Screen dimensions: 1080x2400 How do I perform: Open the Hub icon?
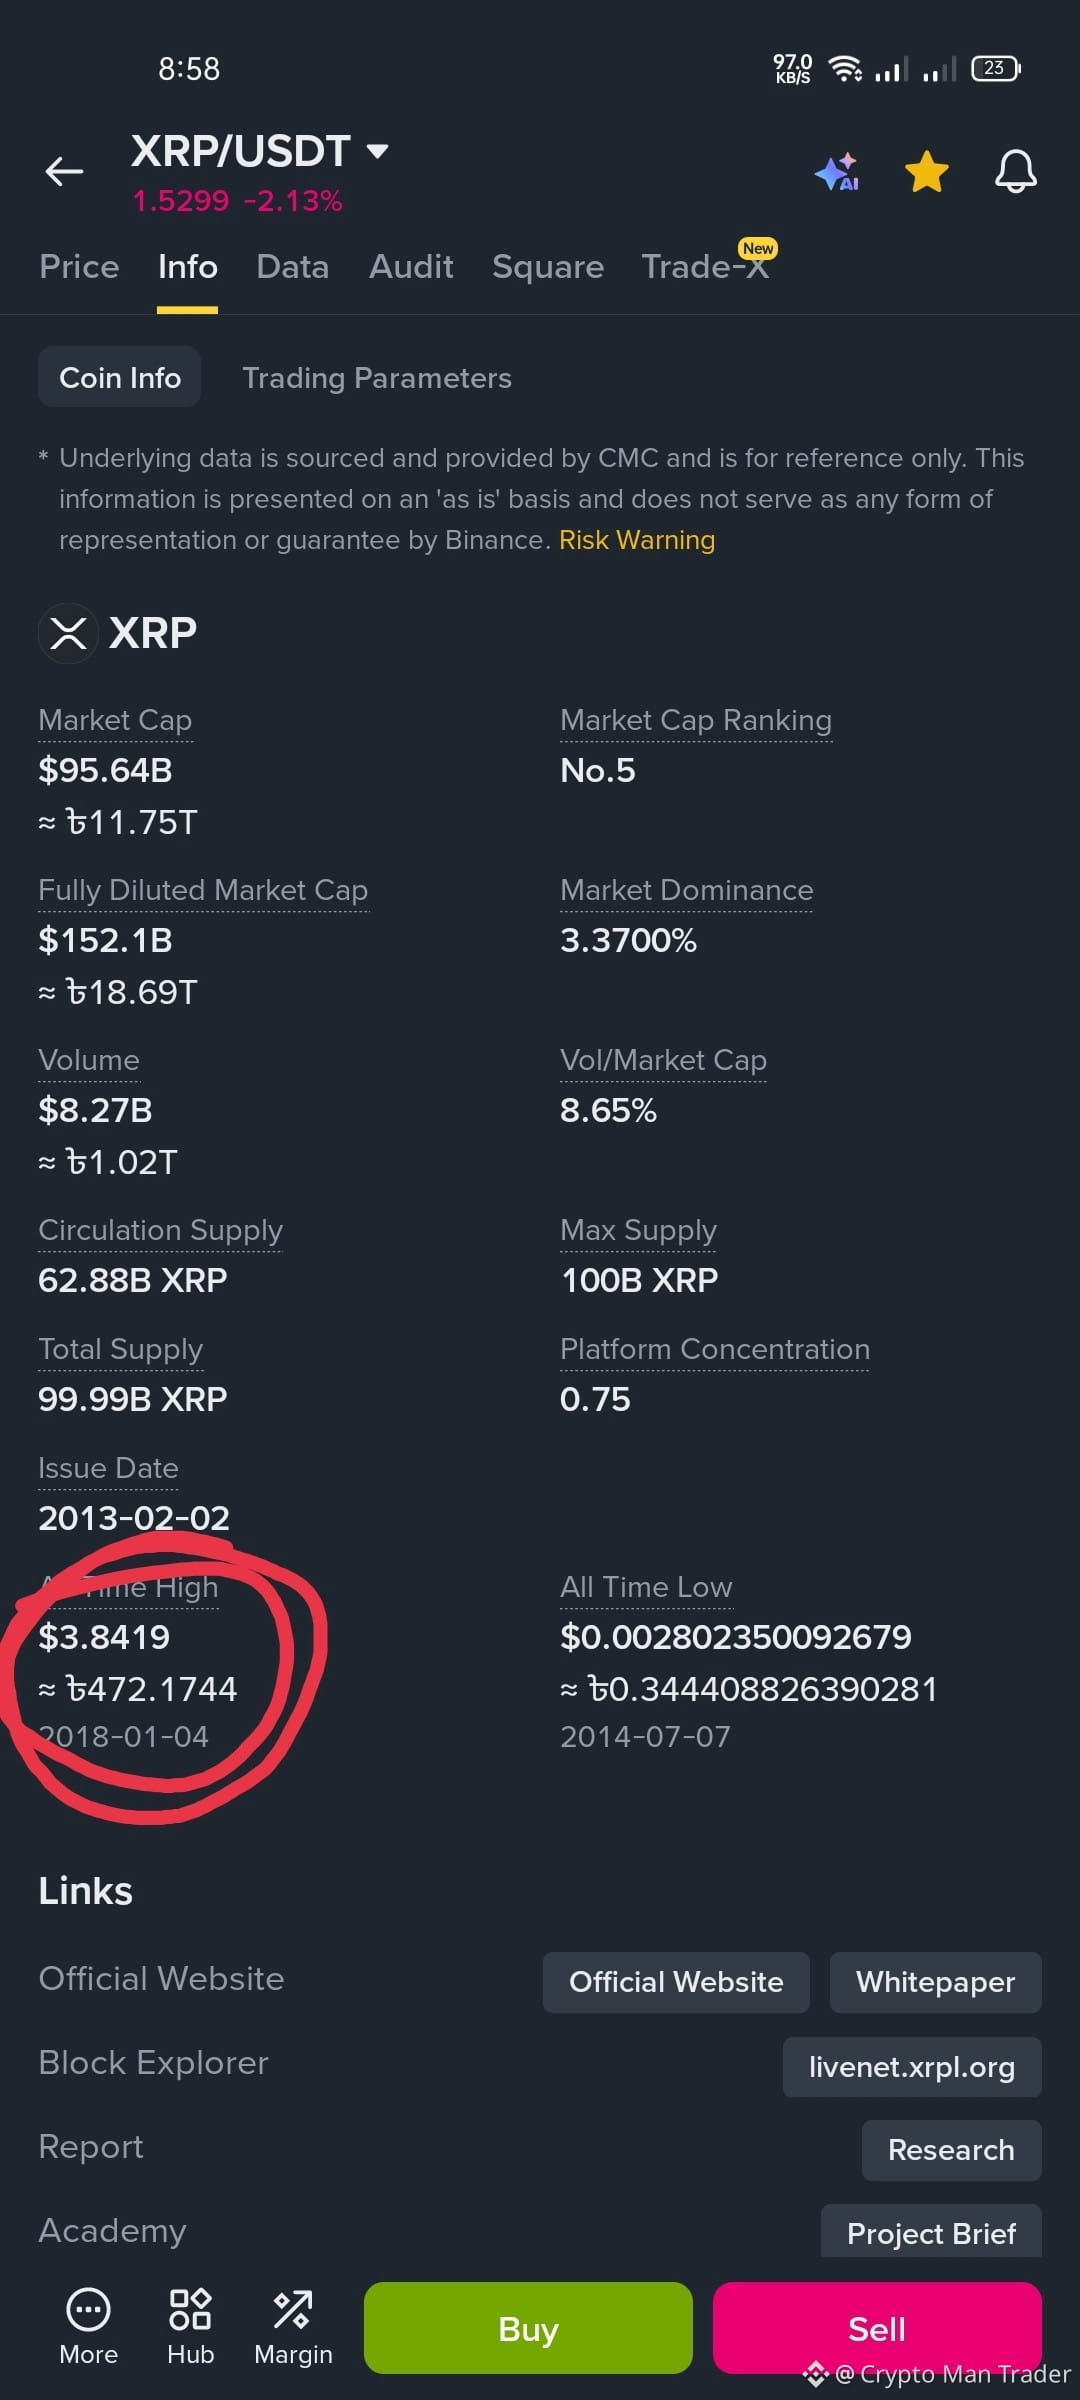pos(190,2327)
